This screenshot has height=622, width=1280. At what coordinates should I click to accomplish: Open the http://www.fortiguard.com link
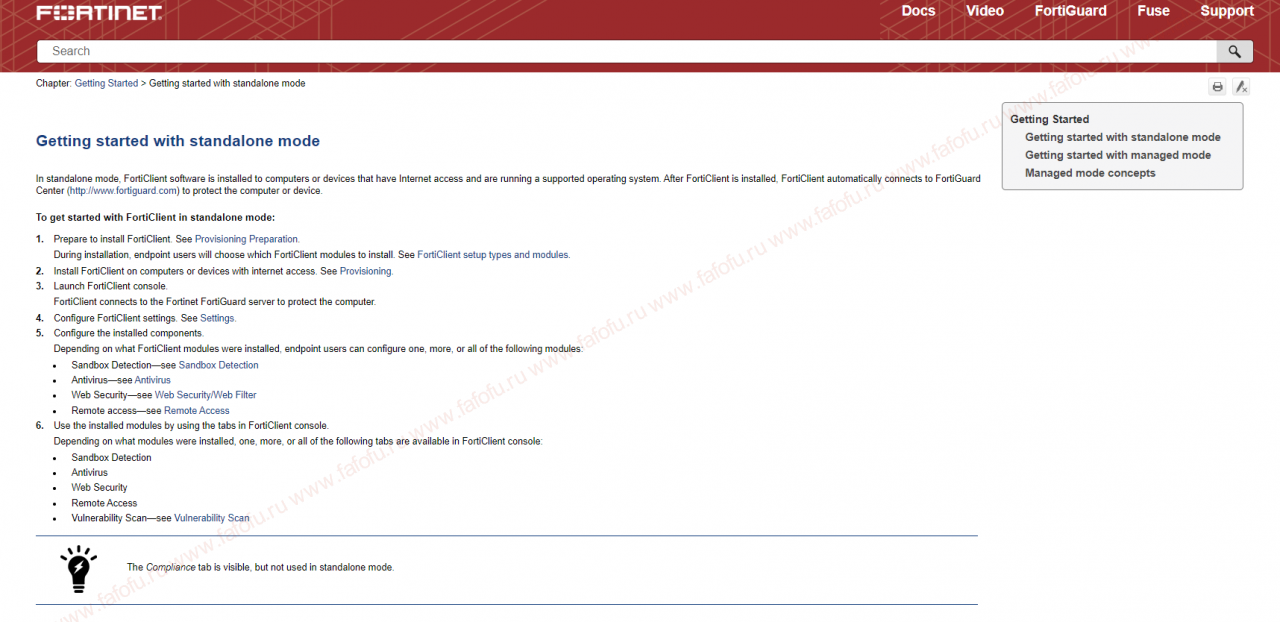click(x=122, y=190)
